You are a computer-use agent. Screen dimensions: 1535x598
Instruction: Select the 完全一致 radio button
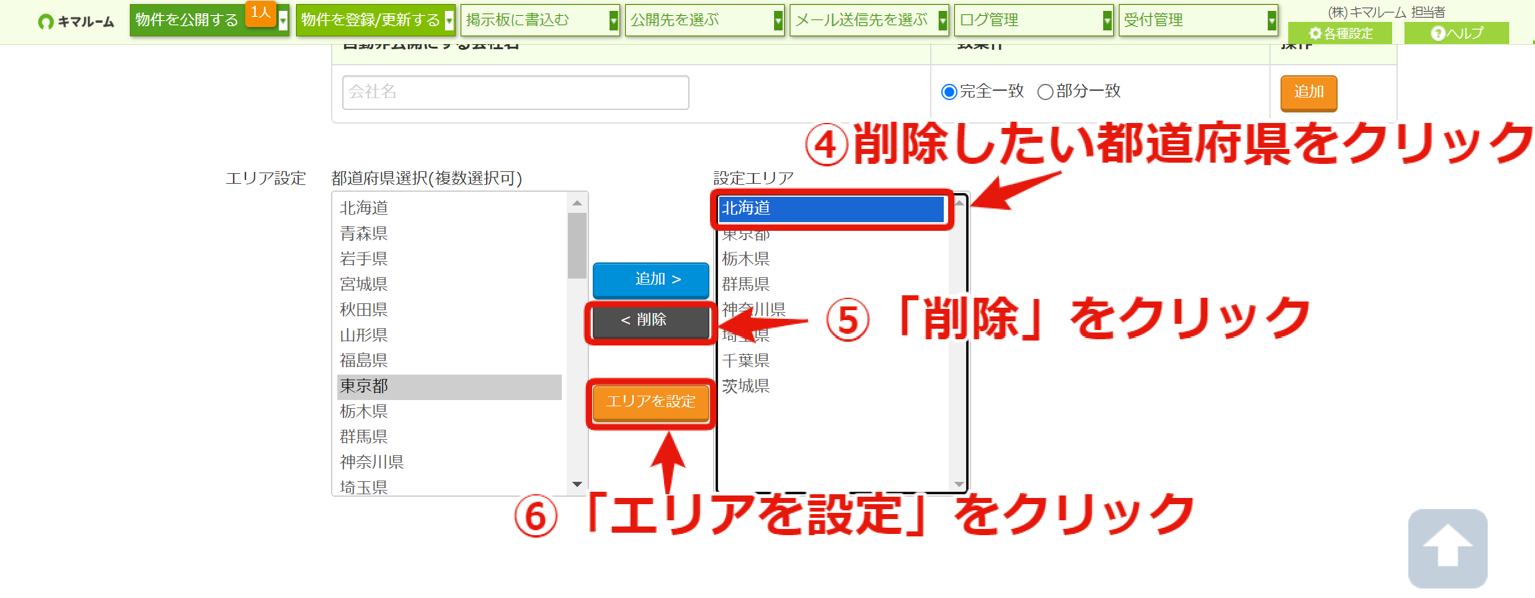[x=949, y=92]
